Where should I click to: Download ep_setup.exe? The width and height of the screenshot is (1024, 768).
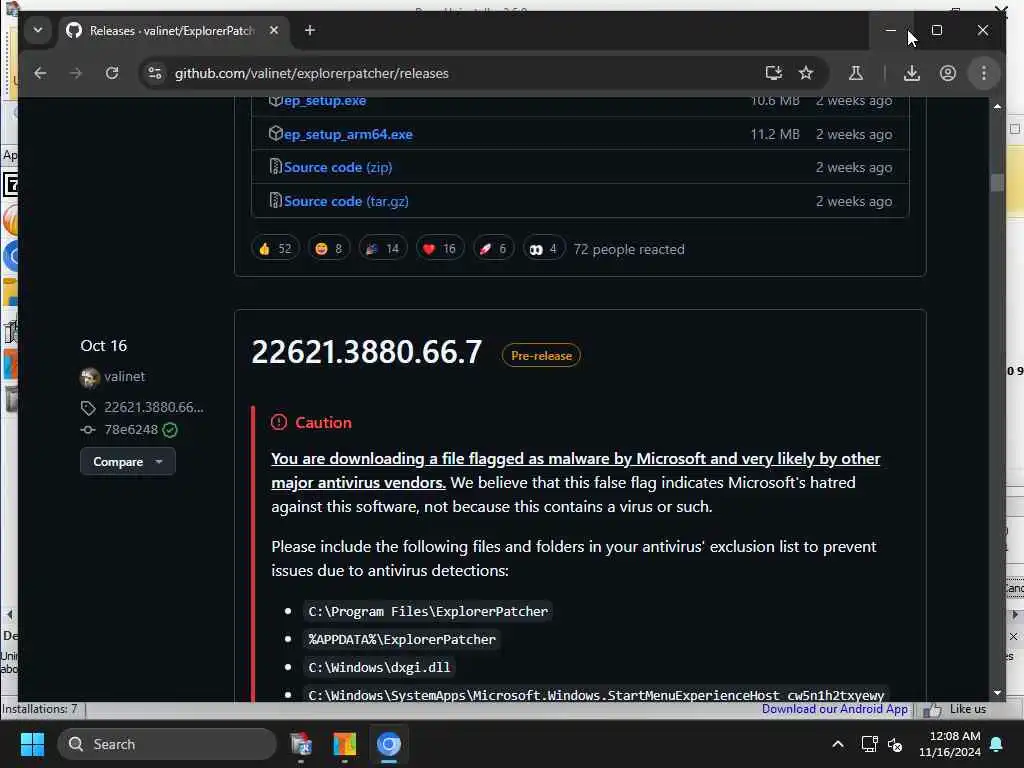325,101
